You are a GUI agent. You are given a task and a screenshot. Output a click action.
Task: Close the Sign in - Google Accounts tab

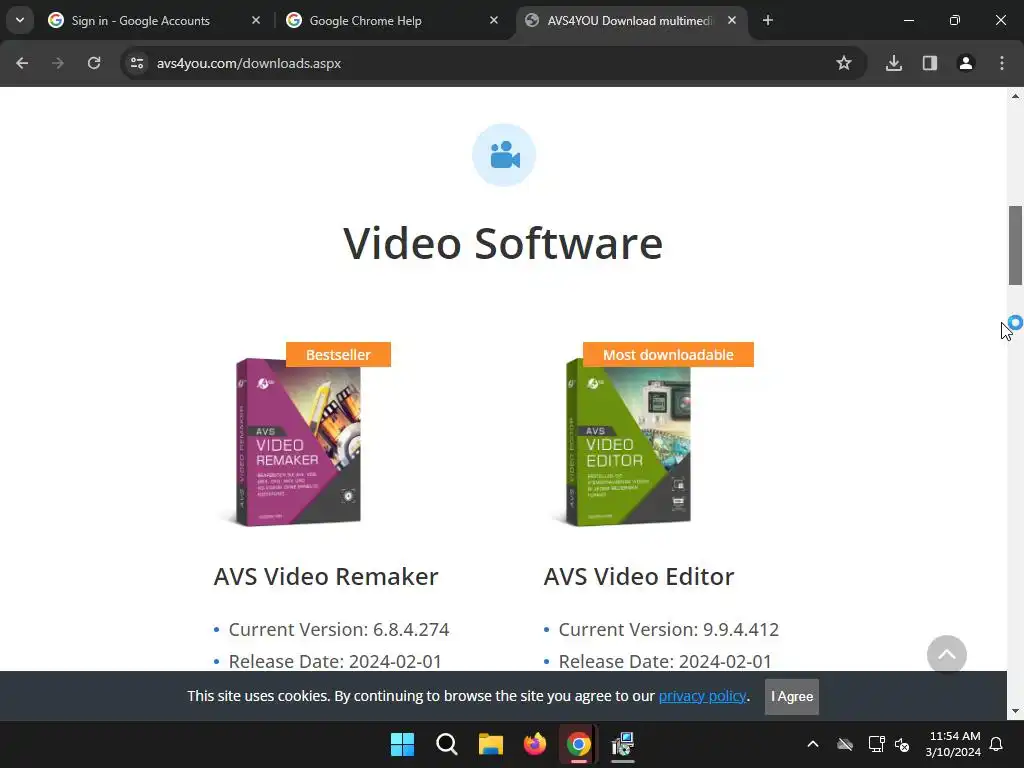coord(256,20)
